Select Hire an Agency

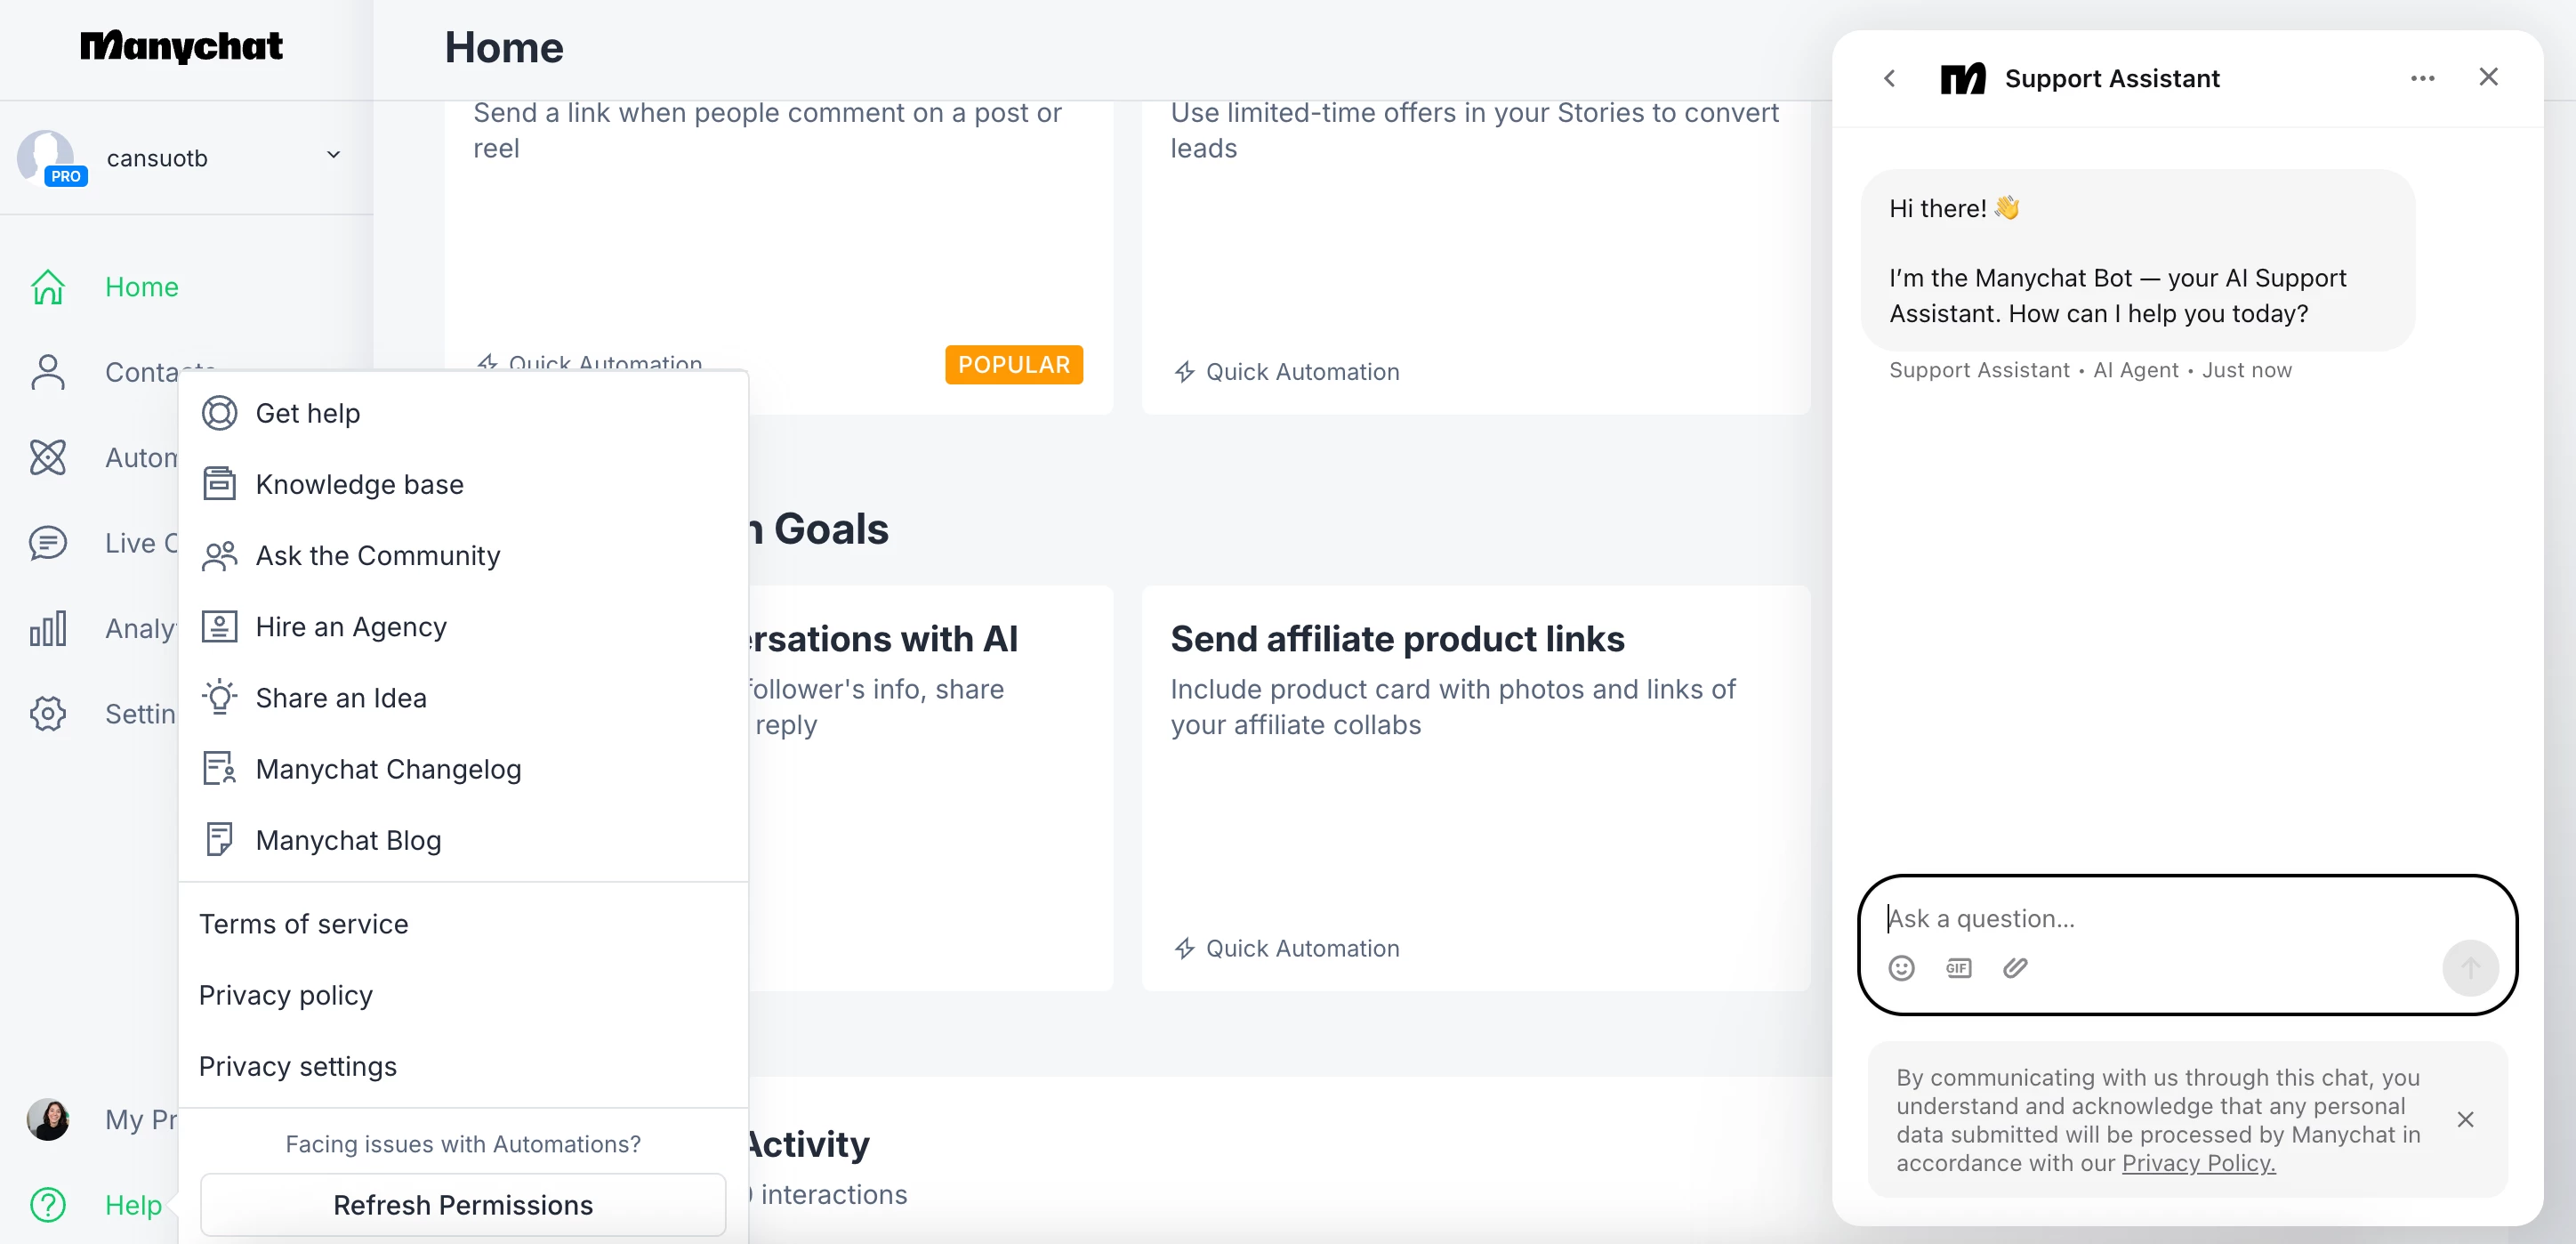point(463,627)
